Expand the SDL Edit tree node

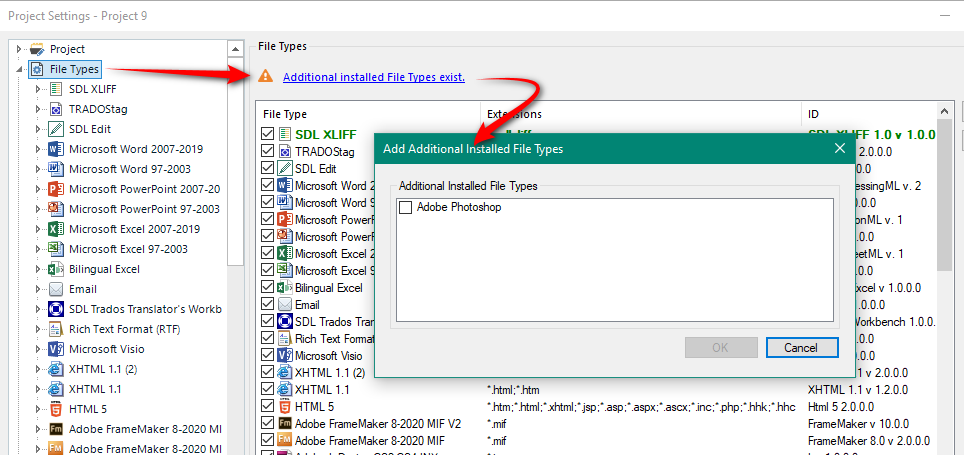(38, 129)
